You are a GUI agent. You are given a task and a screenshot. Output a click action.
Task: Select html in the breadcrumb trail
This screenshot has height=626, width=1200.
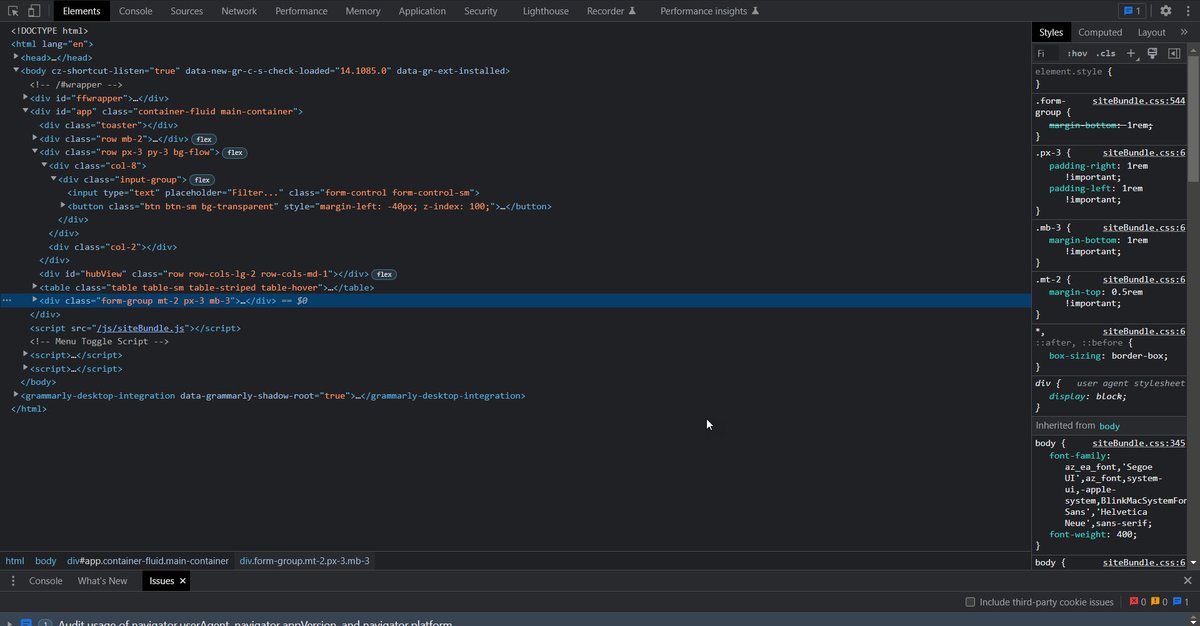tap(14, 561)
